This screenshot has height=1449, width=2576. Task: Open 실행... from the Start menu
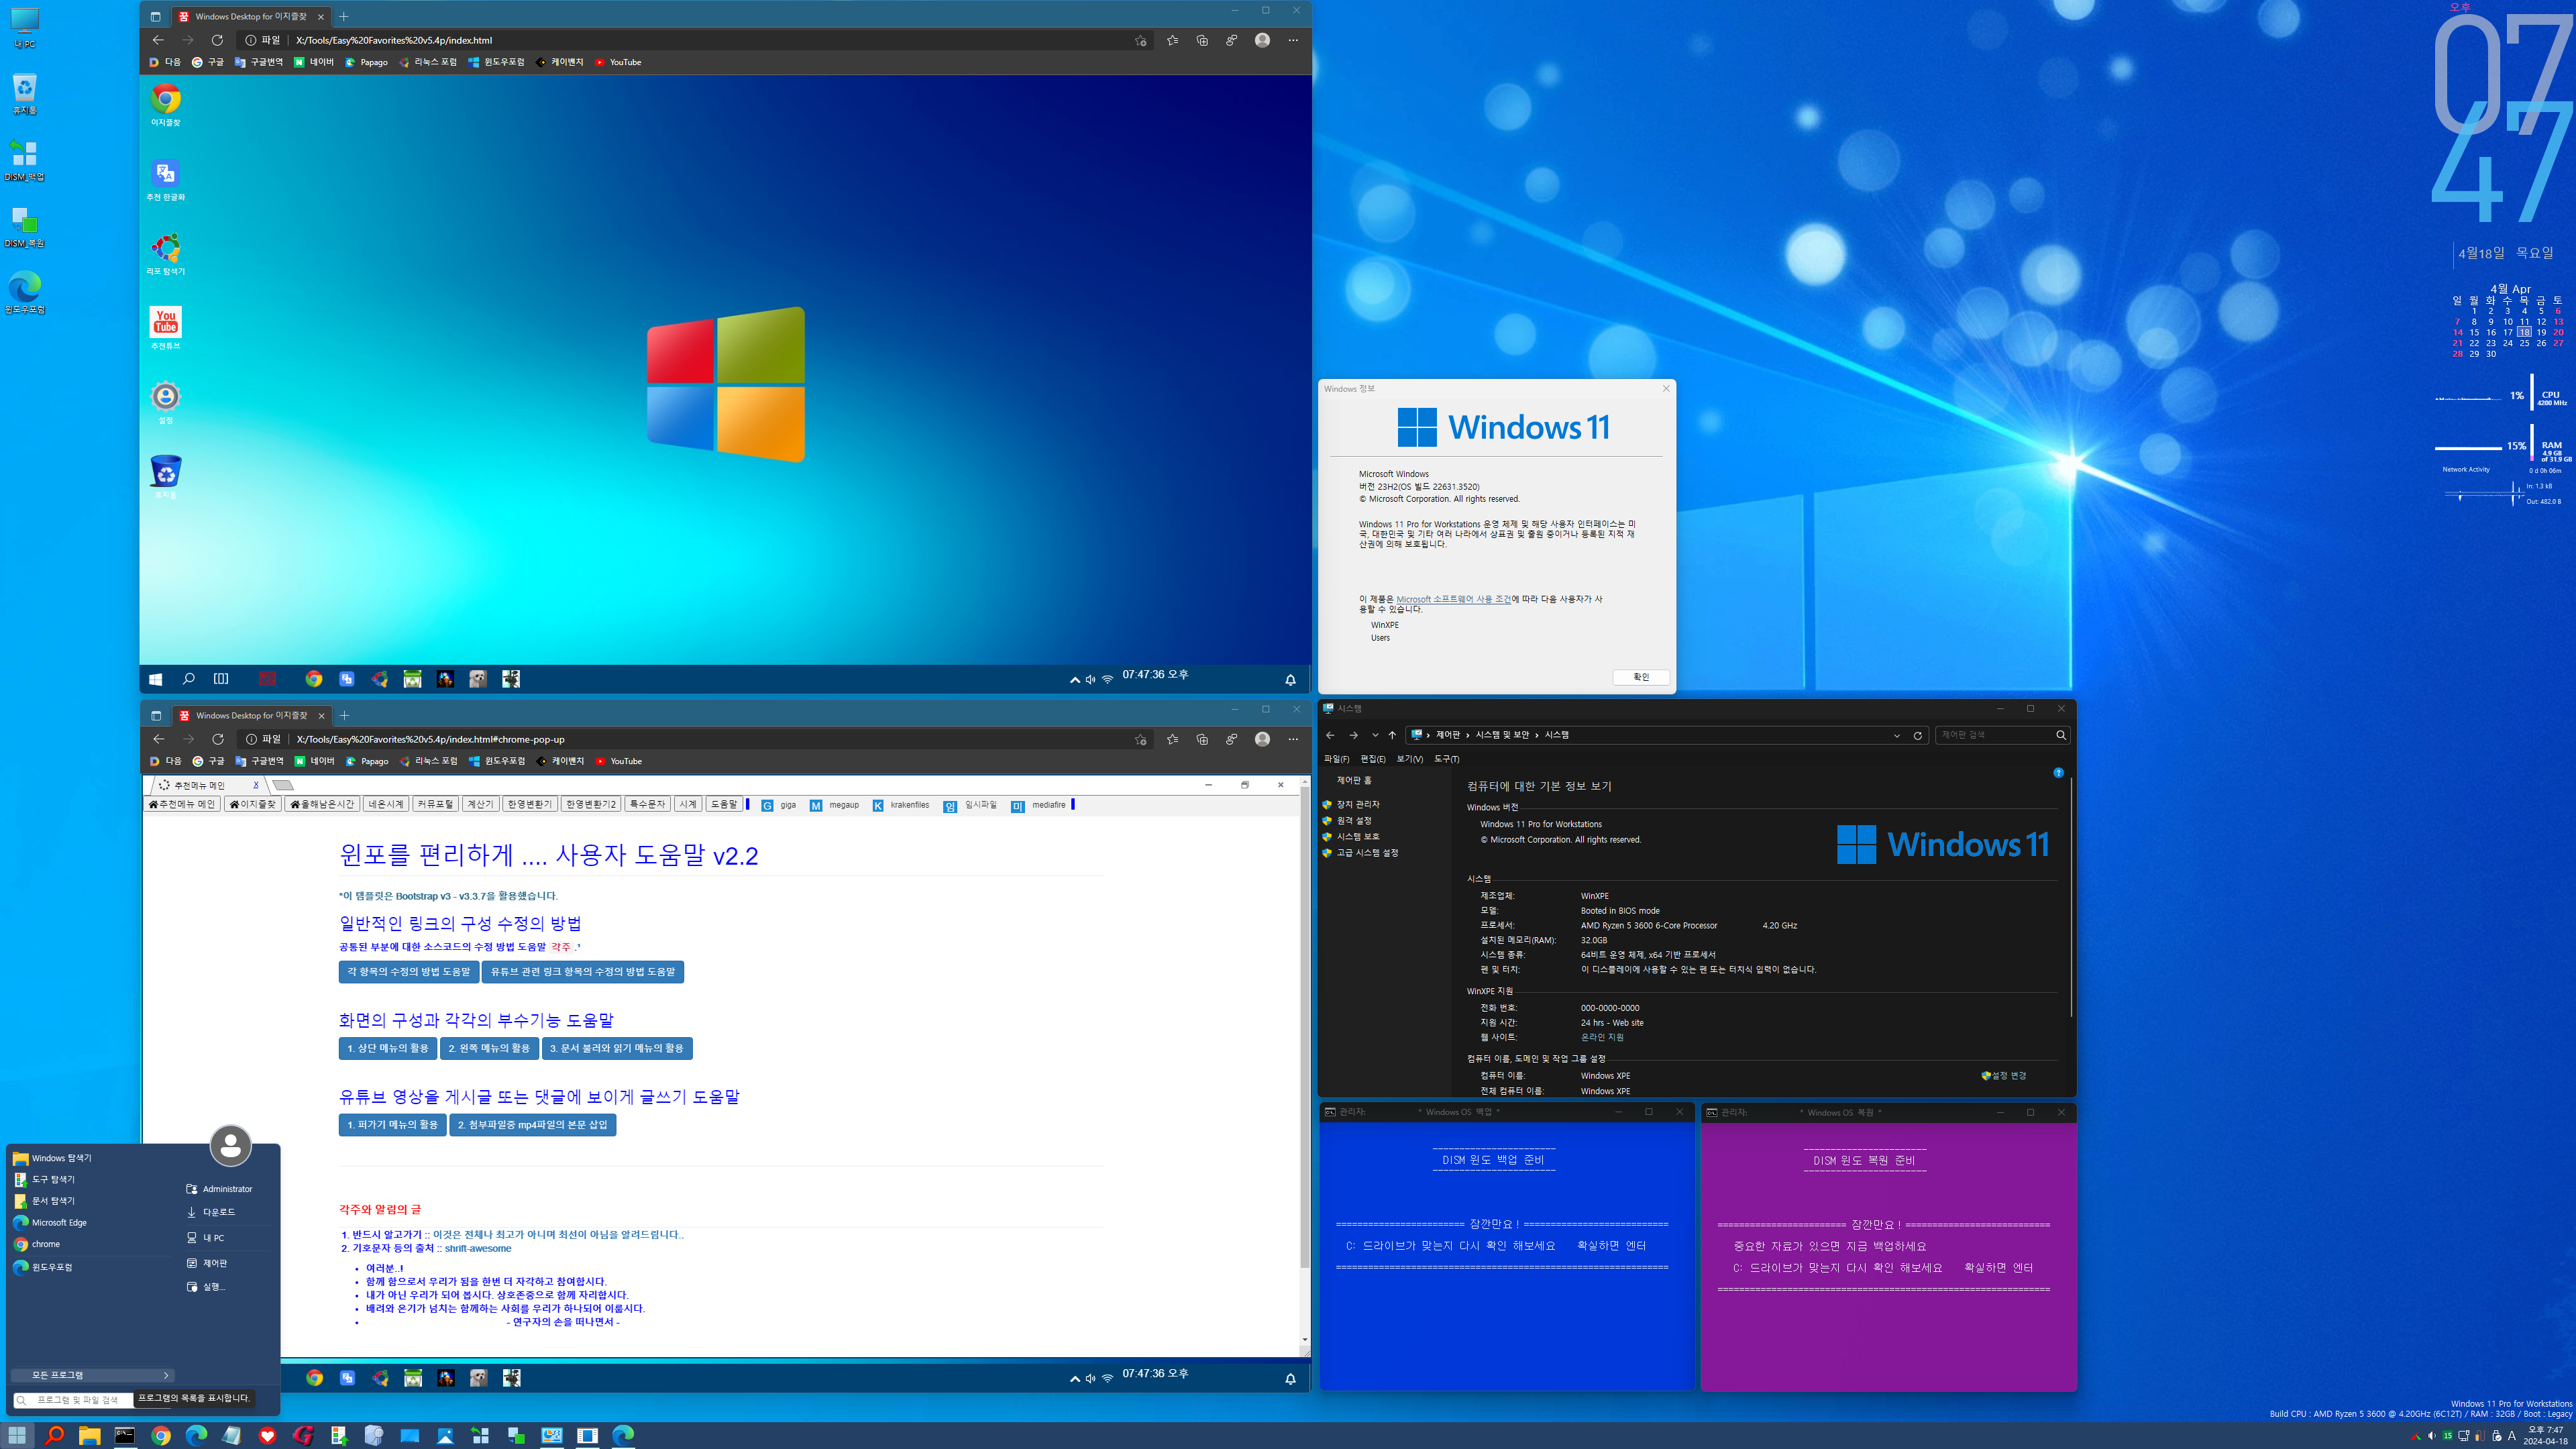click(206, 1287)
